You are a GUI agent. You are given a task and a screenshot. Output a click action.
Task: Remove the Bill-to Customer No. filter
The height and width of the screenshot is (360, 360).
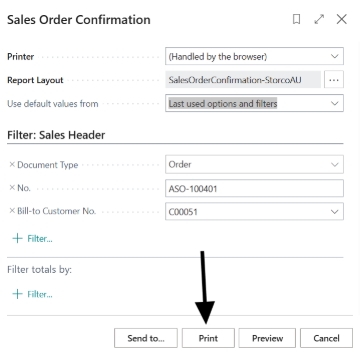[x=12, y=211]
